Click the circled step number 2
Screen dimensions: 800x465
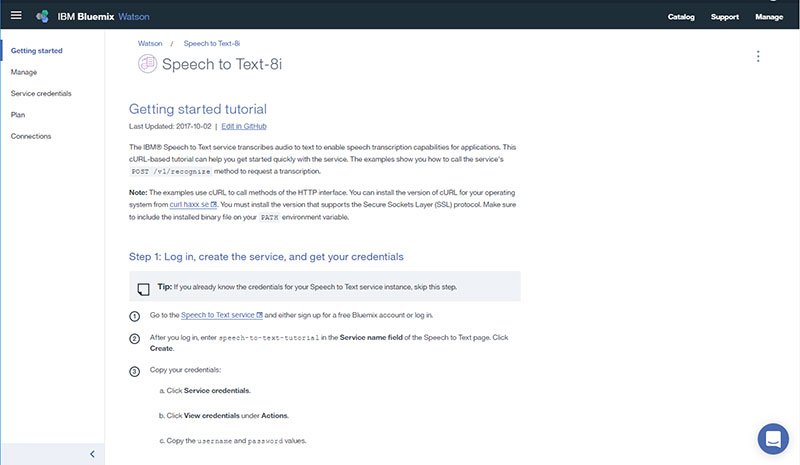(x=135, y=339)
